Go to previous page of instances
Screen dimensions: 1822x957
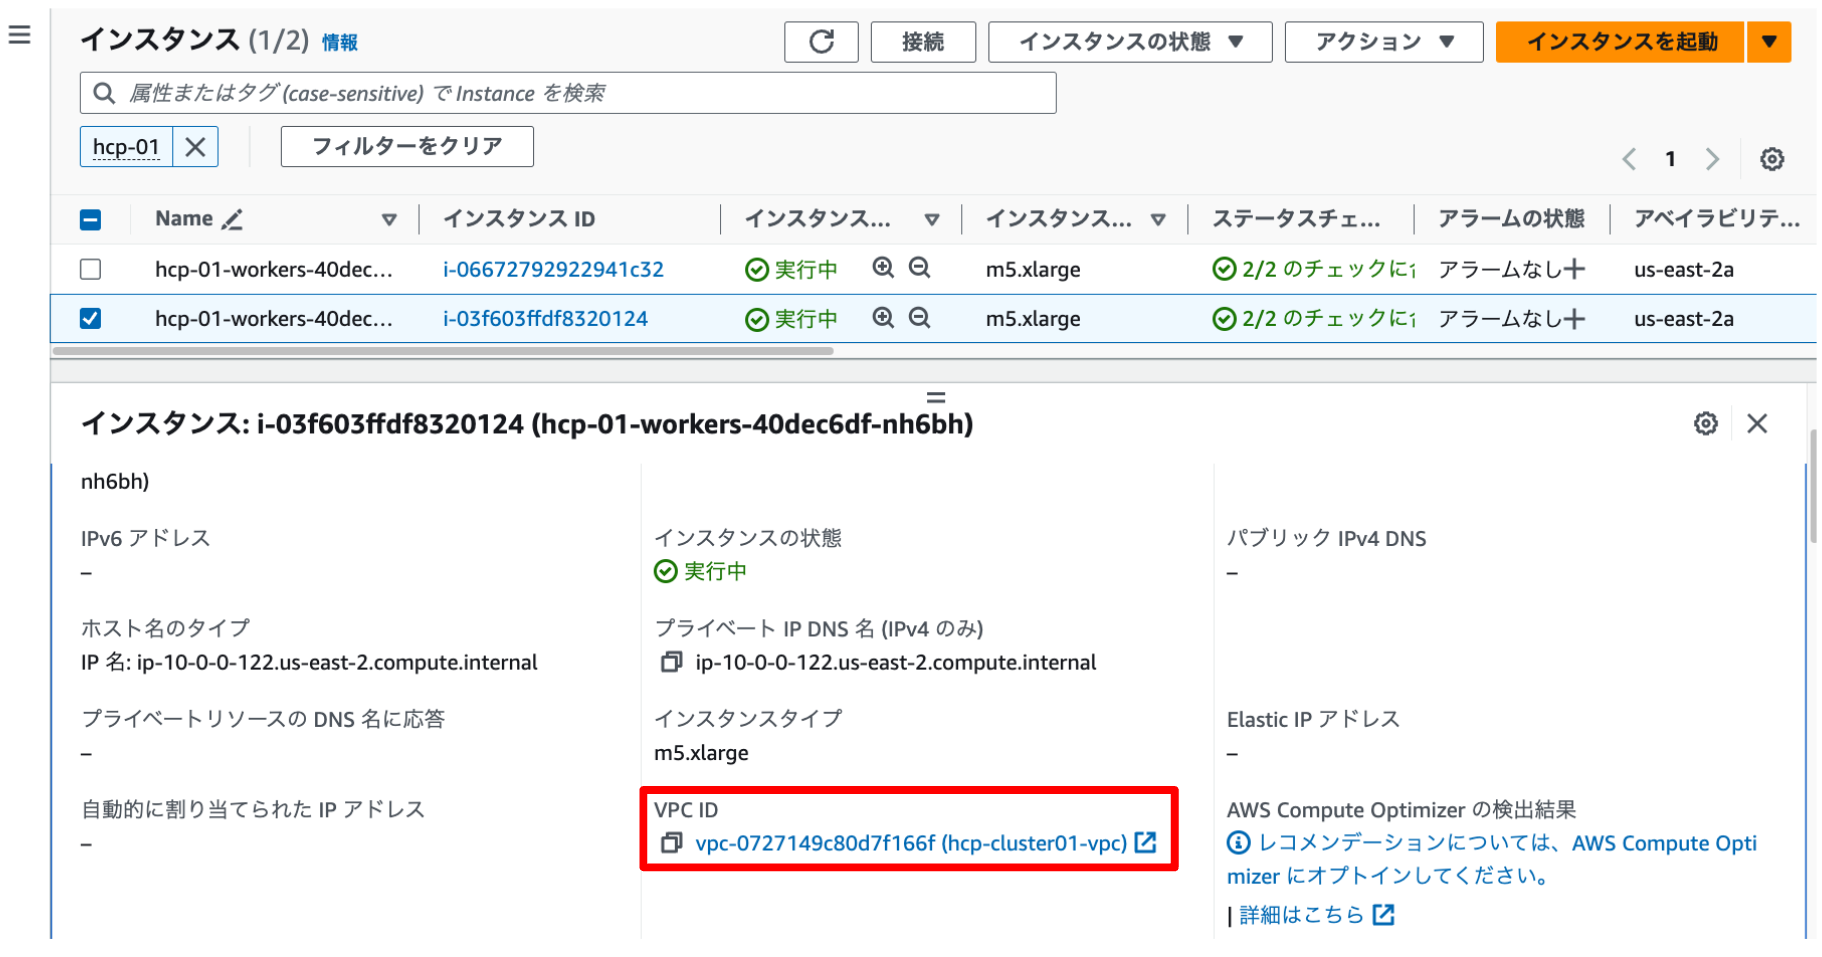[x=1629, y=159]
